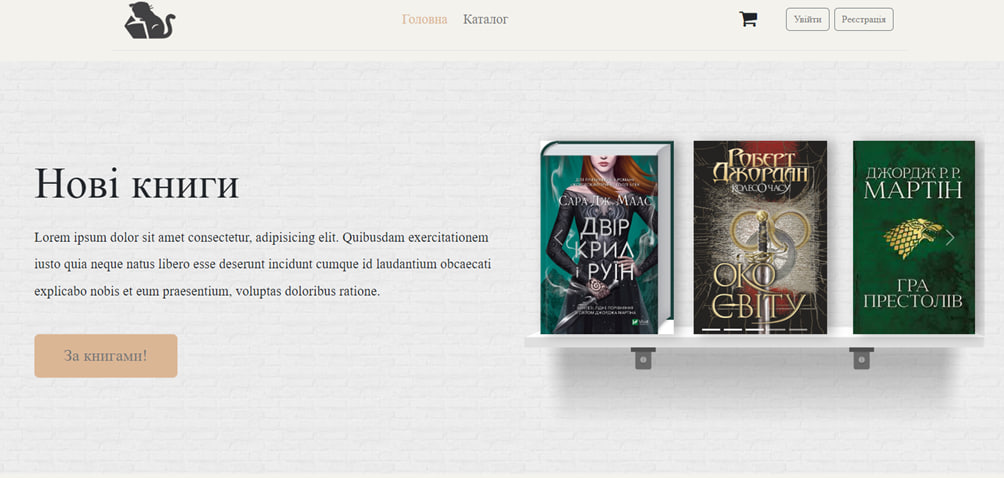Click the Увійти login button
1004x478 pixels.
click(807, 19)
